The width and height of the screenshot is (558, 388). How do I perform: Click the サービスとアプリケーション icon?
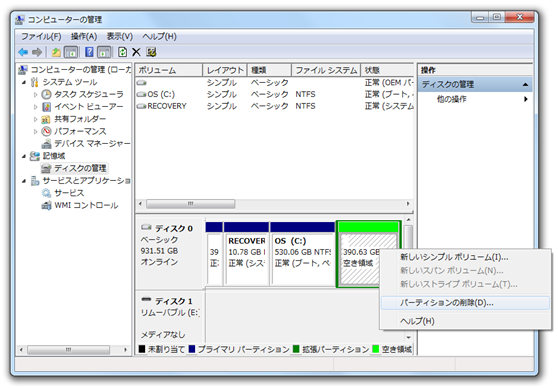[35, 181]
